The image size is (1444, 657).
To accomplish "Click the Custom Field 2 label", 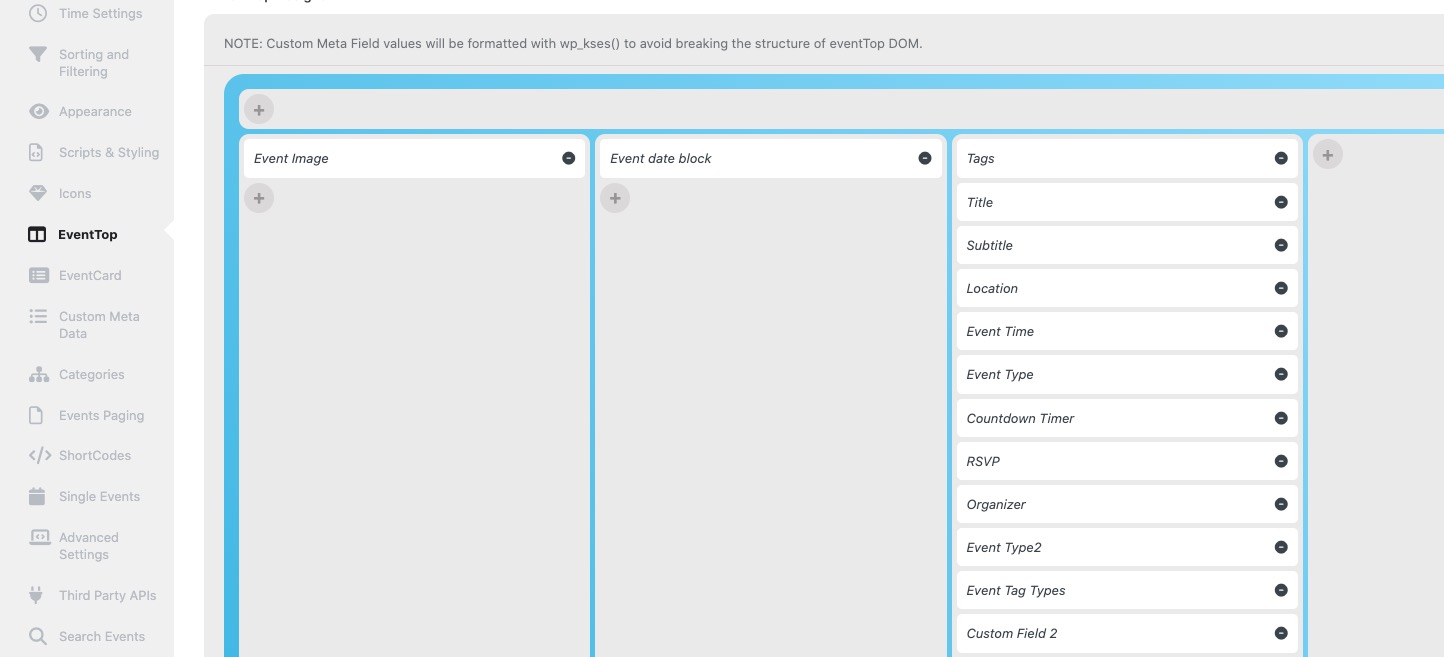I will 1012,633.
